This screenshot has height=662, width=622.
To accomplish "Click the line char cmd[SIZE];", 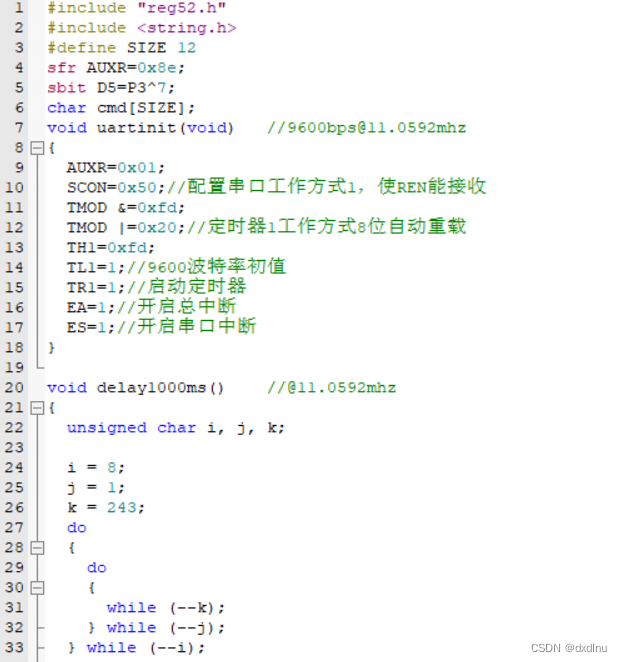I will click(121, 108).
